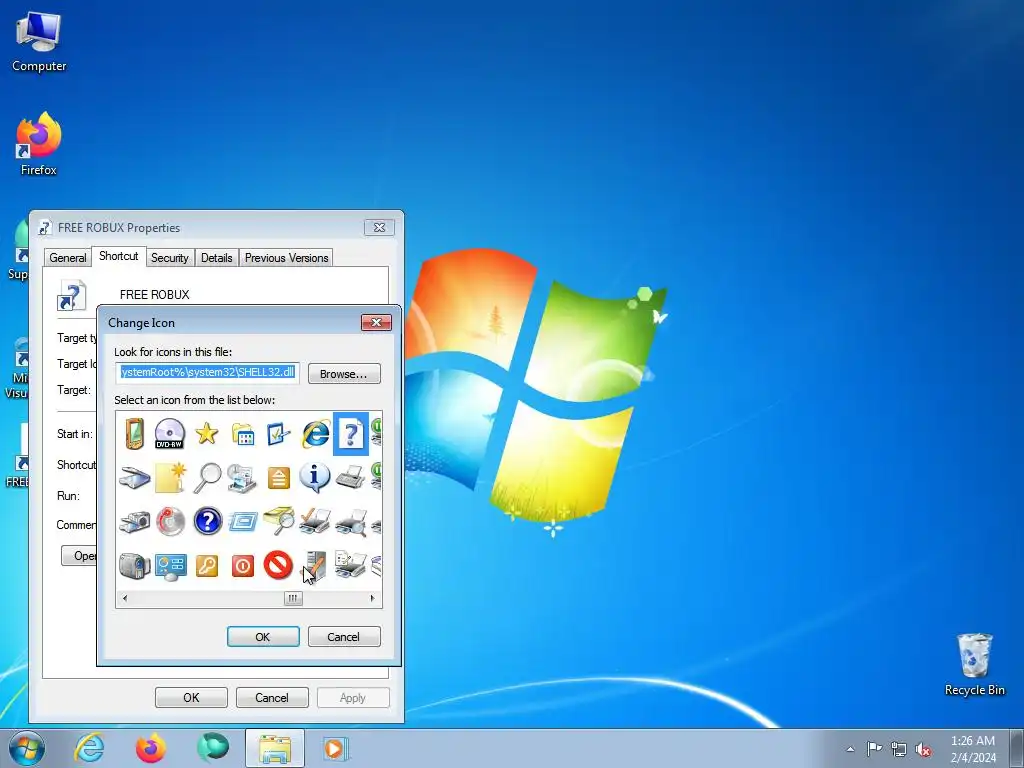Select the flatbed scanner icon
Viewport: 1024px width, 768px height.
[135, 478]
